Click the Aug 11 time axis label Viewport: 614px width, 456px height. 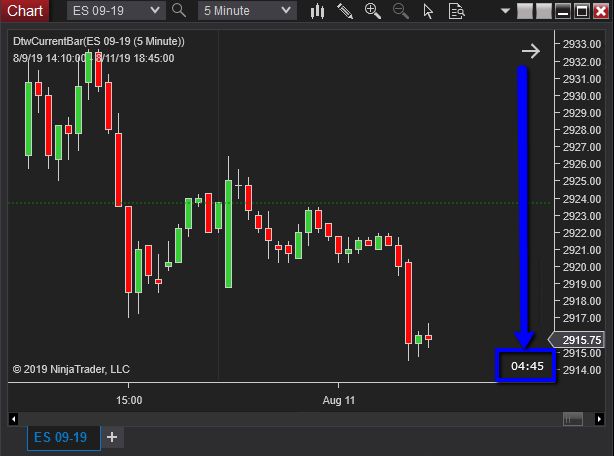tap(339, 400)
